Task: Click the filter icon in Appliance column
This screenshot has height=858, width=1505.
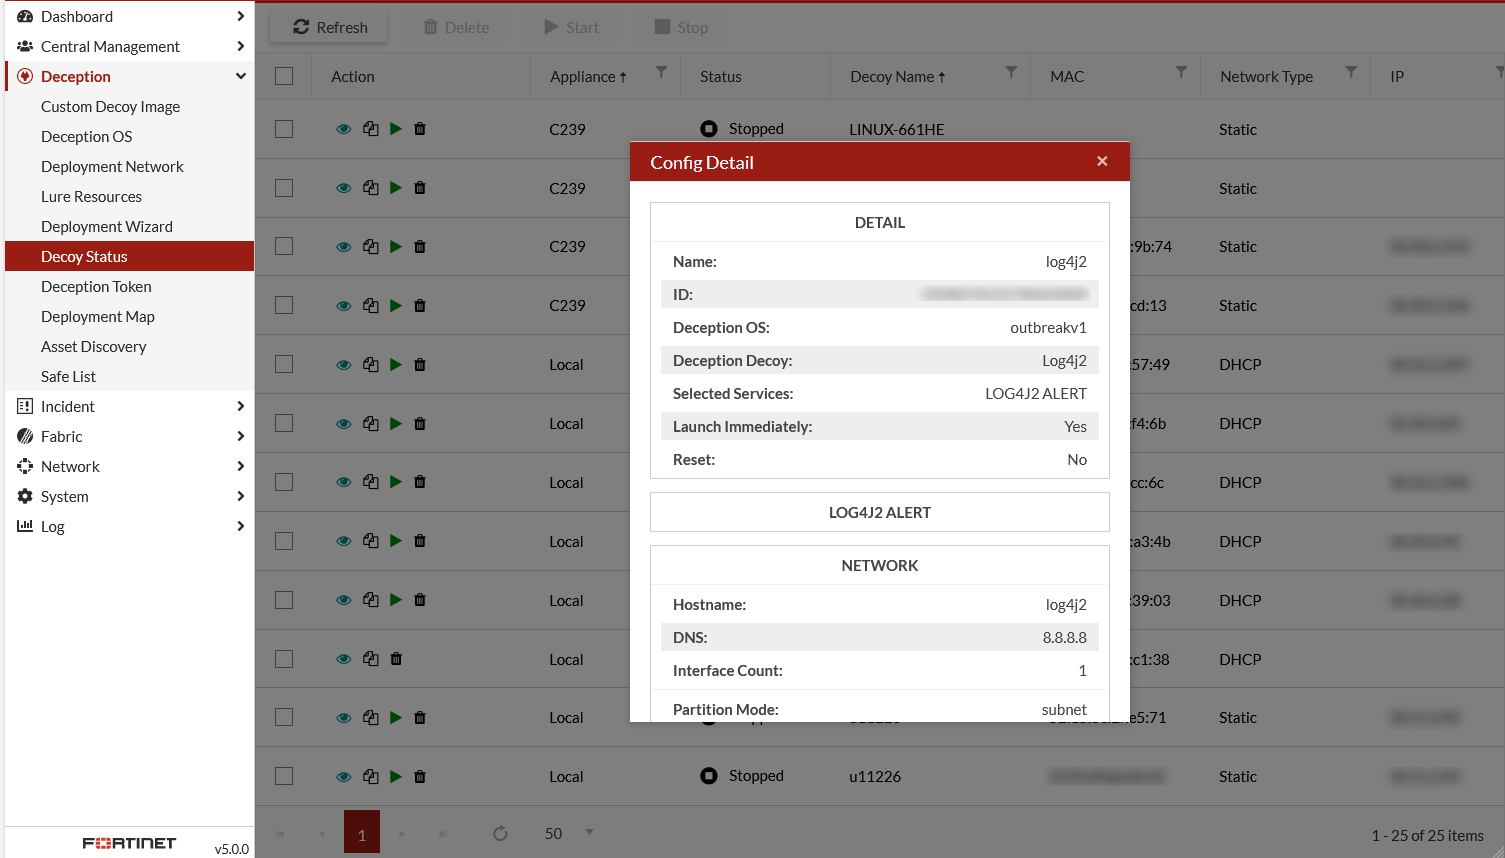Action: (661, 72)
